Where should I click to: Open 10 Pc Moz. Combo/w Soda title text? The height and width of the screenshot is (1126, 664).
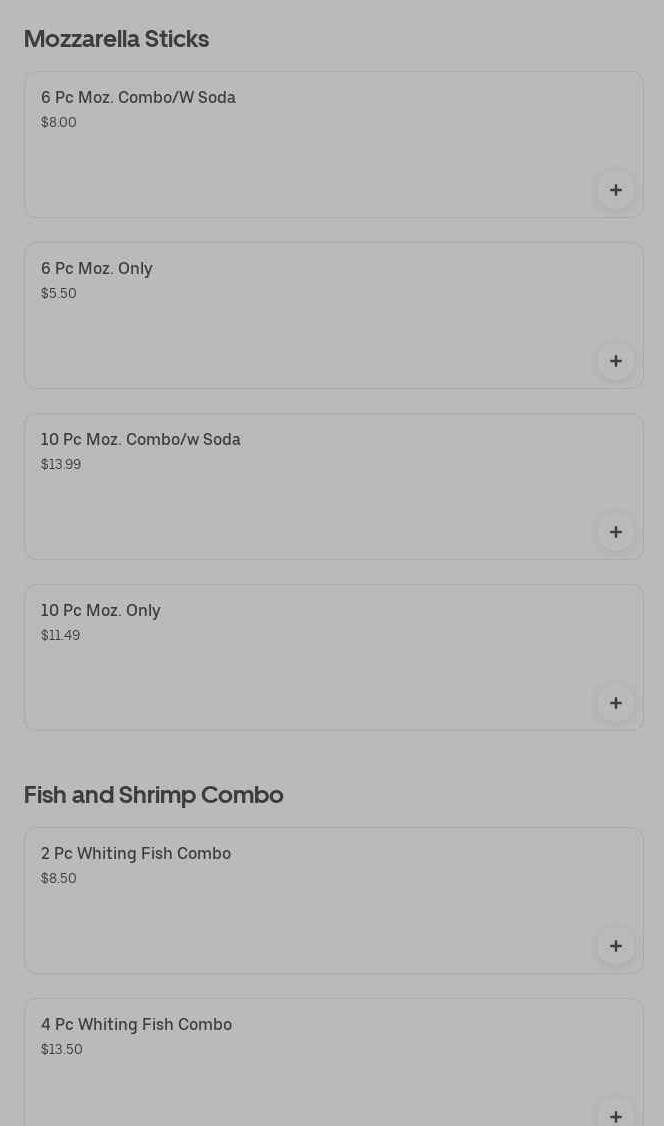[x=140, y=440]
